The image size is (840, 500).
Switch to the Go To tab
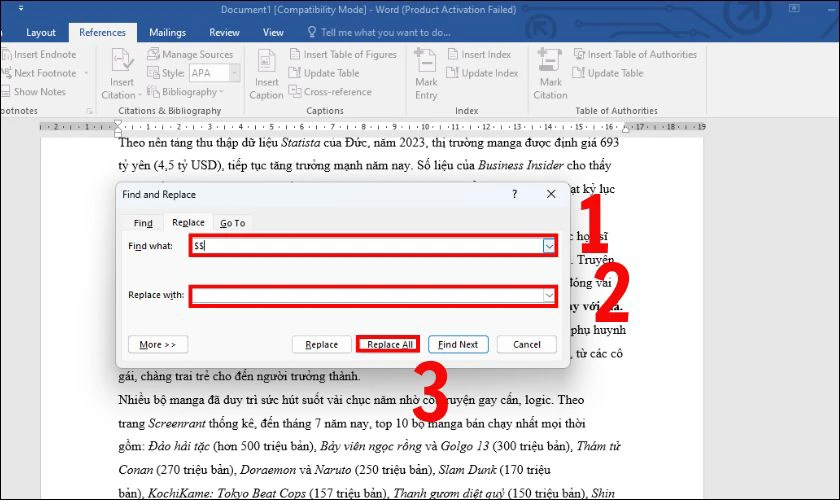click(x=232, y=223)
